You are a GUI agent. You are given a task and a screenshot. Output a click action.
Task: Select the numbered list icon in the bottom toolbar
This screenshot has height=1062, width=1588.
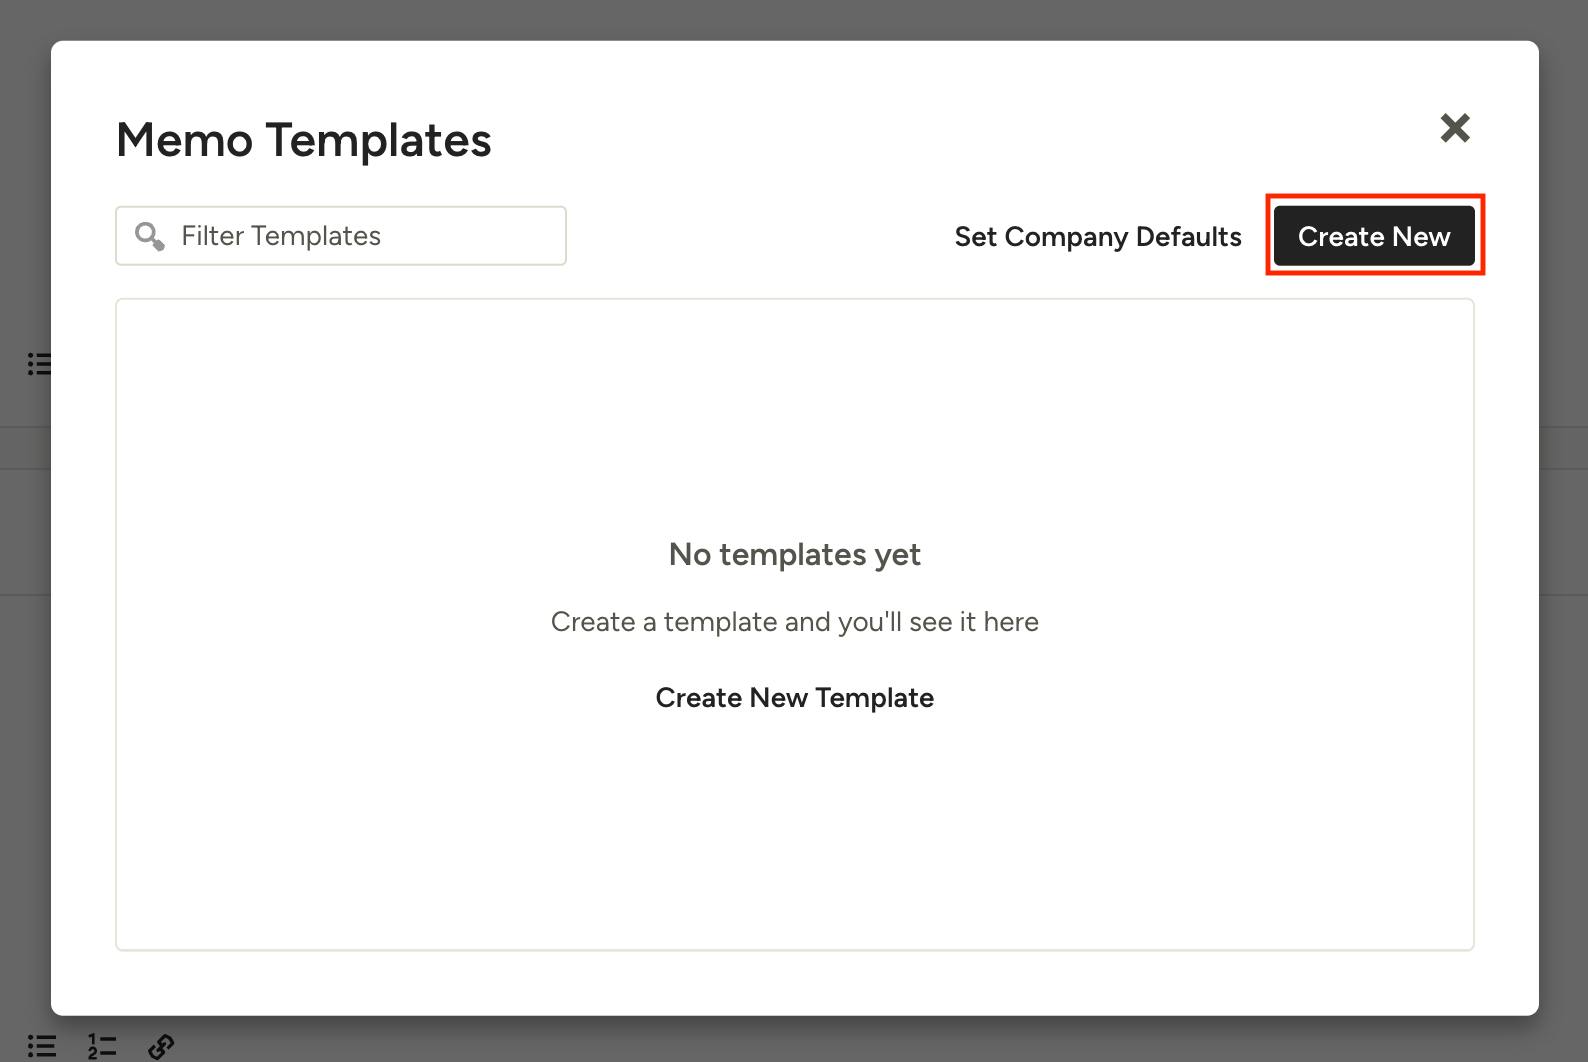click(x=100, y=1046)
